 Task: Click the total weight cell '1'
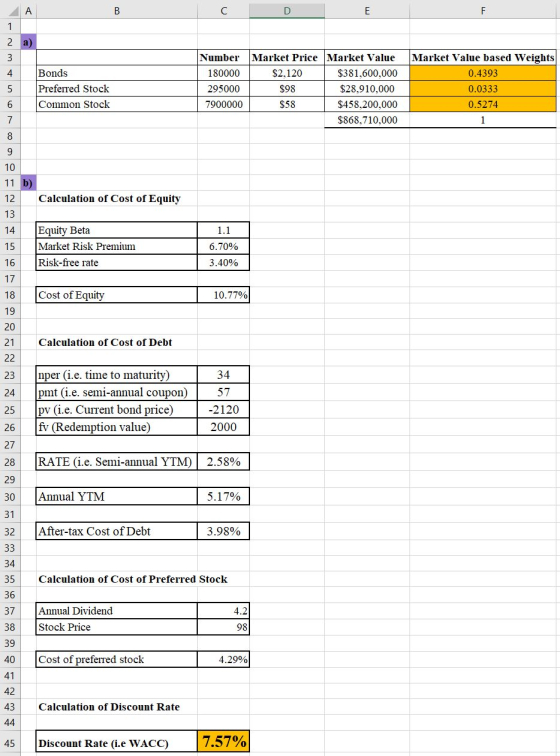pos(483,120)
